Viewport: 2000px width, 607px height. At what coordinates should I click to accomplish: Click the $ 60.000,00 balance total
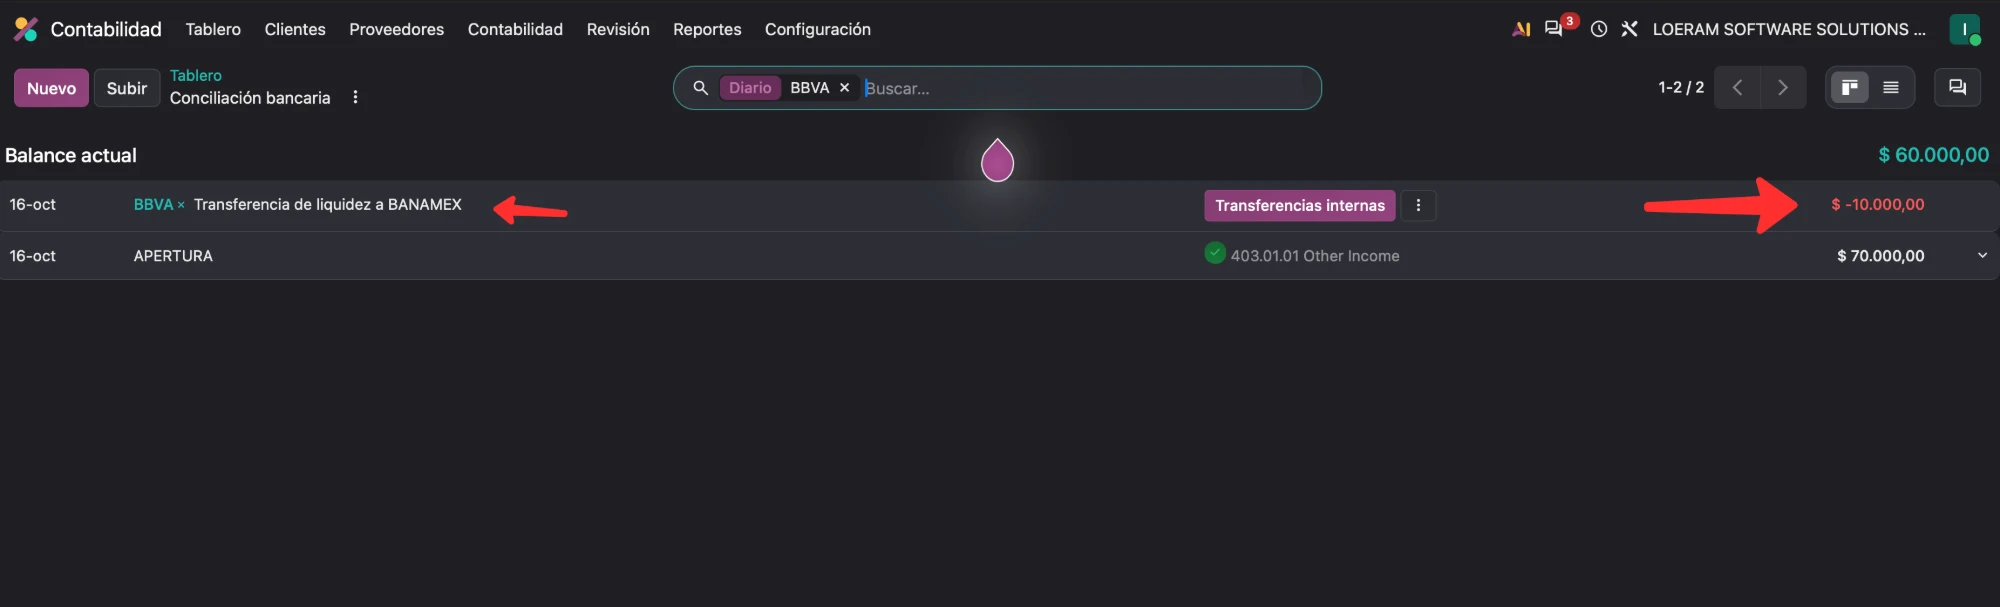click(1933, 155)
